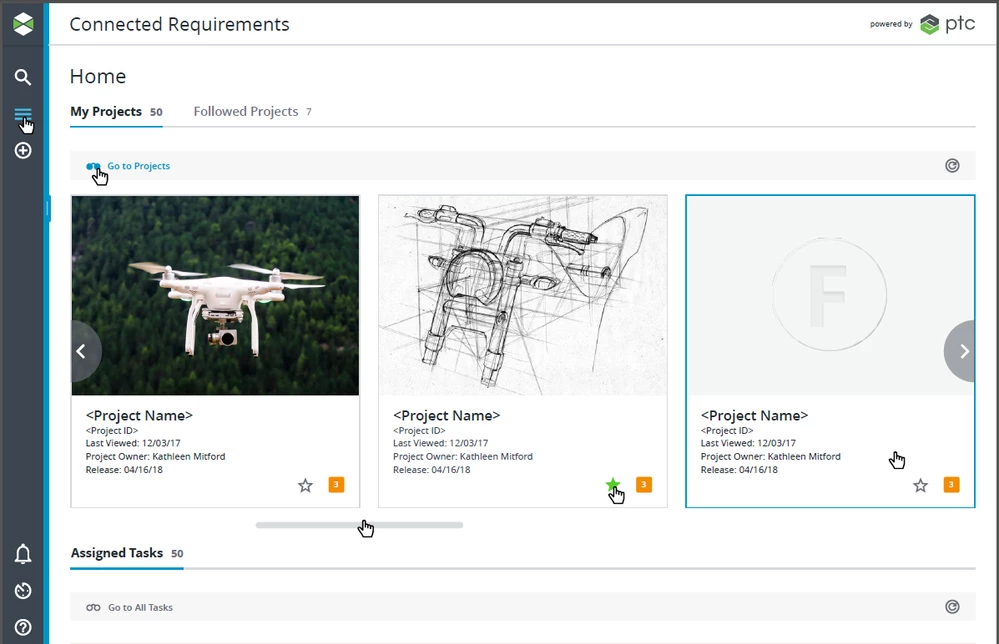Click the project carousel horizontal scrollbar
Image resolution: width=999 pixels, height=644 pixels.
coord(359,525)
